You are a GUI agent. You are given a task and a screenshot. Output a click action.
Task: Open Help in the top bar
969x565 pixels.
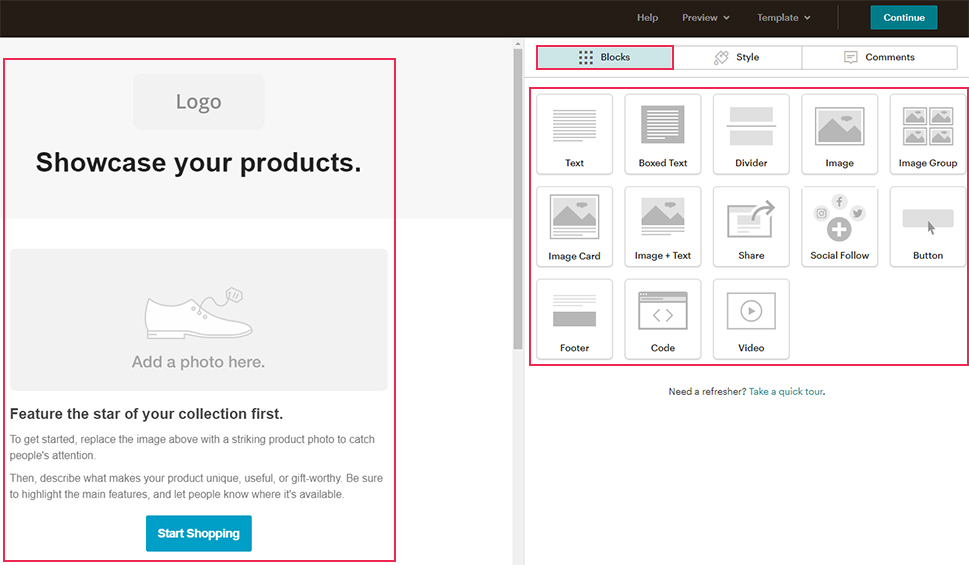click(x=647, y=18)
